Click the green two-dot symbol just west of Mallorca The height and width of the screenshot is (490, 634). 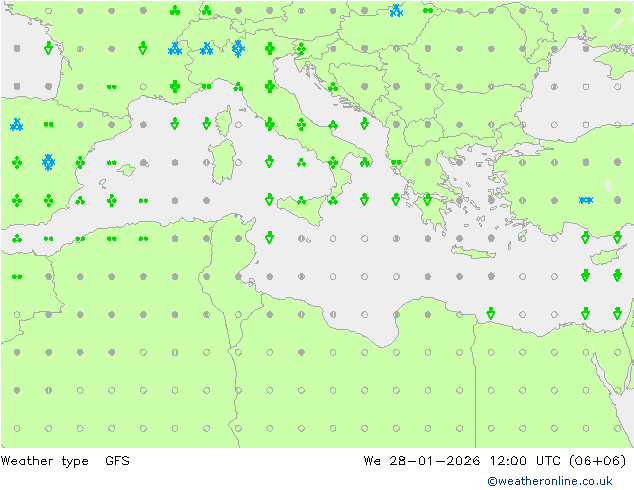tap(112, 163)
